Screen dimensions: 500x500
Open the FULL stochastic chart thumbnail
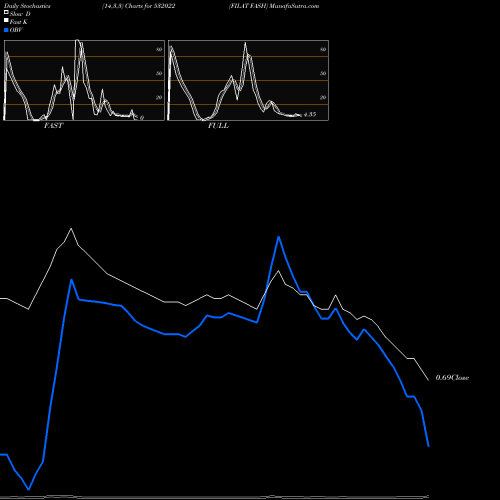(x=248, y=80)
